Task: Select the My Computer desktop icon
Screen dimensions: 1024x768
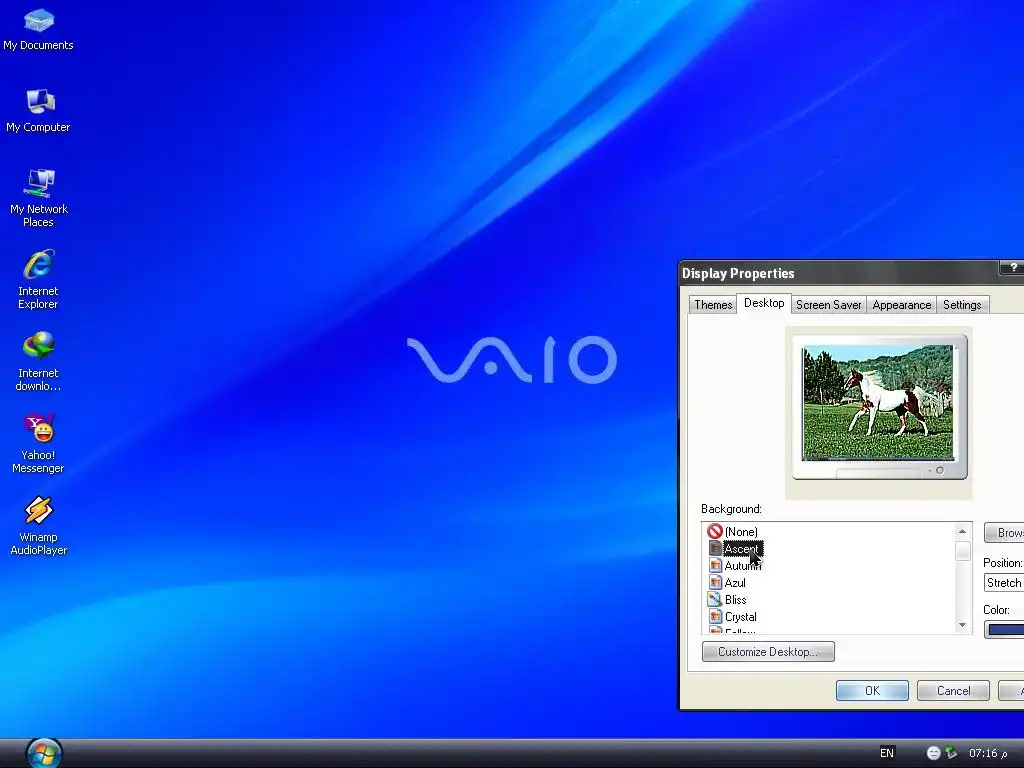Action: pos(39,111)
